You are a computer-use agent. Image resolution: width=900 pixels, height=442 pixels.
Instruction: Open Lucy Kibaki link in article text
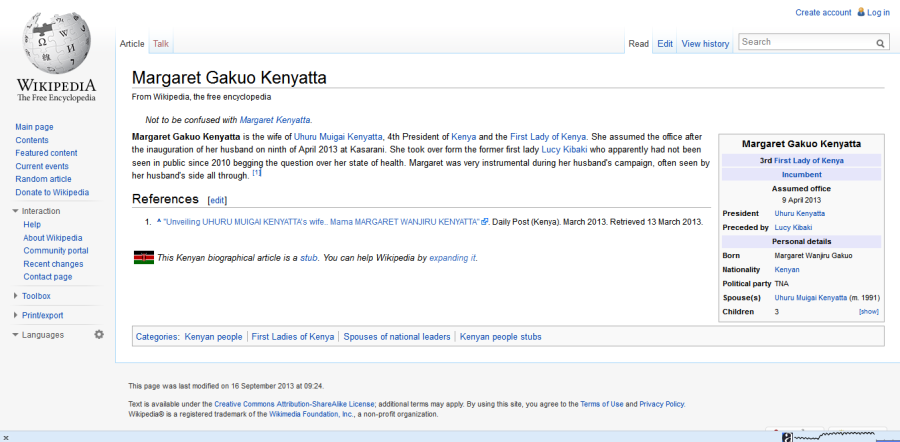[x=564, y=150]
